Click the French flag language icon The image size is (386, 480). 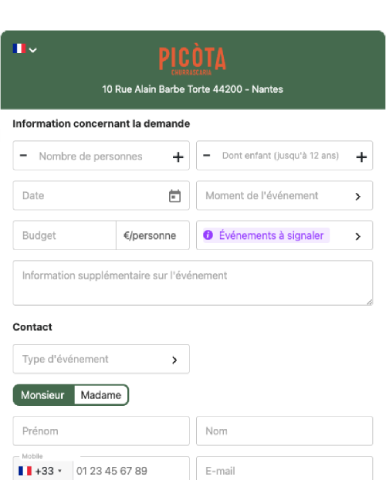(19, 49)
